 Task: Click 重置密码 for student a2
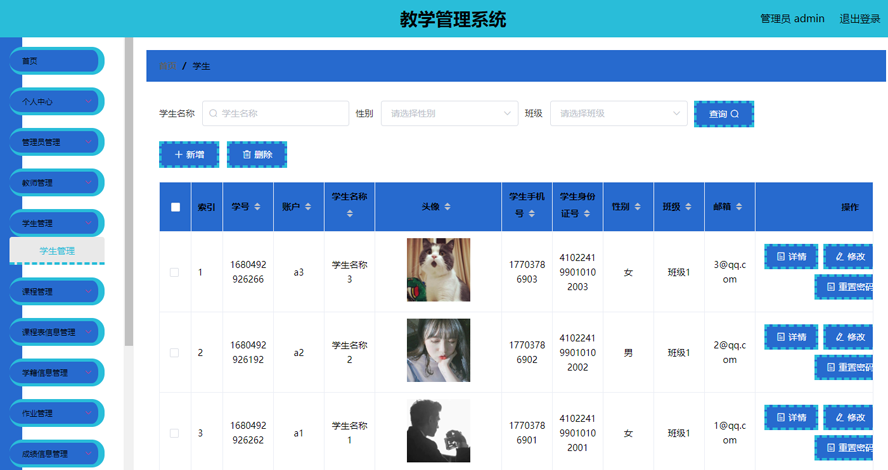(x=844, y=367)
